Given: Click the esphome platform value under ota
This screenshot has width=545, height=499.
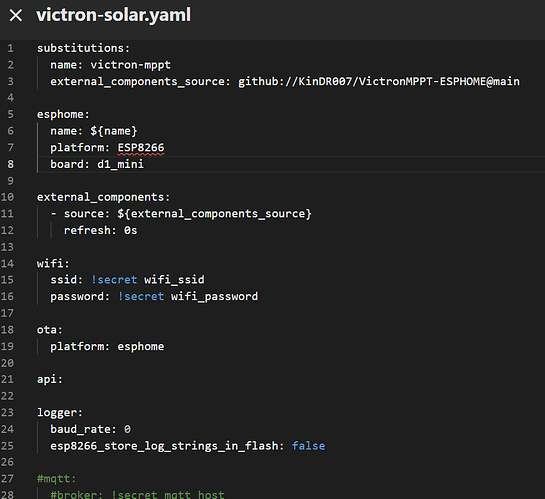Looking at the screenshot, I should coord(141,346).
